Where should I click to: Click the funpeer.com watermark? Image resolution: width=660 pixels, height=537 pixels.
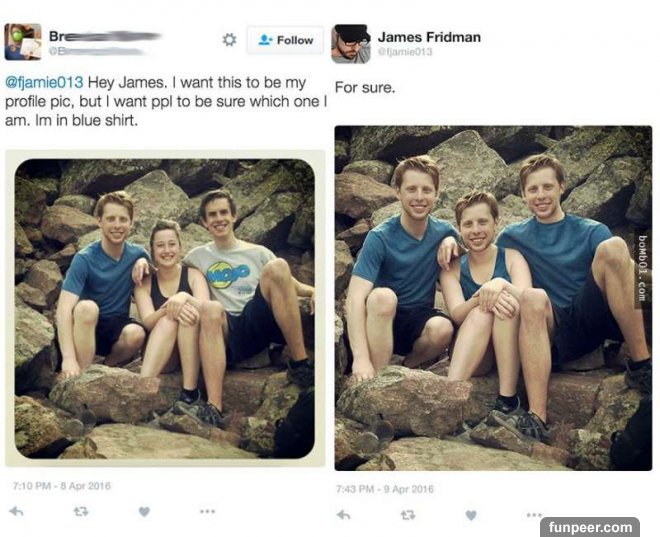(x=590, y=527)
